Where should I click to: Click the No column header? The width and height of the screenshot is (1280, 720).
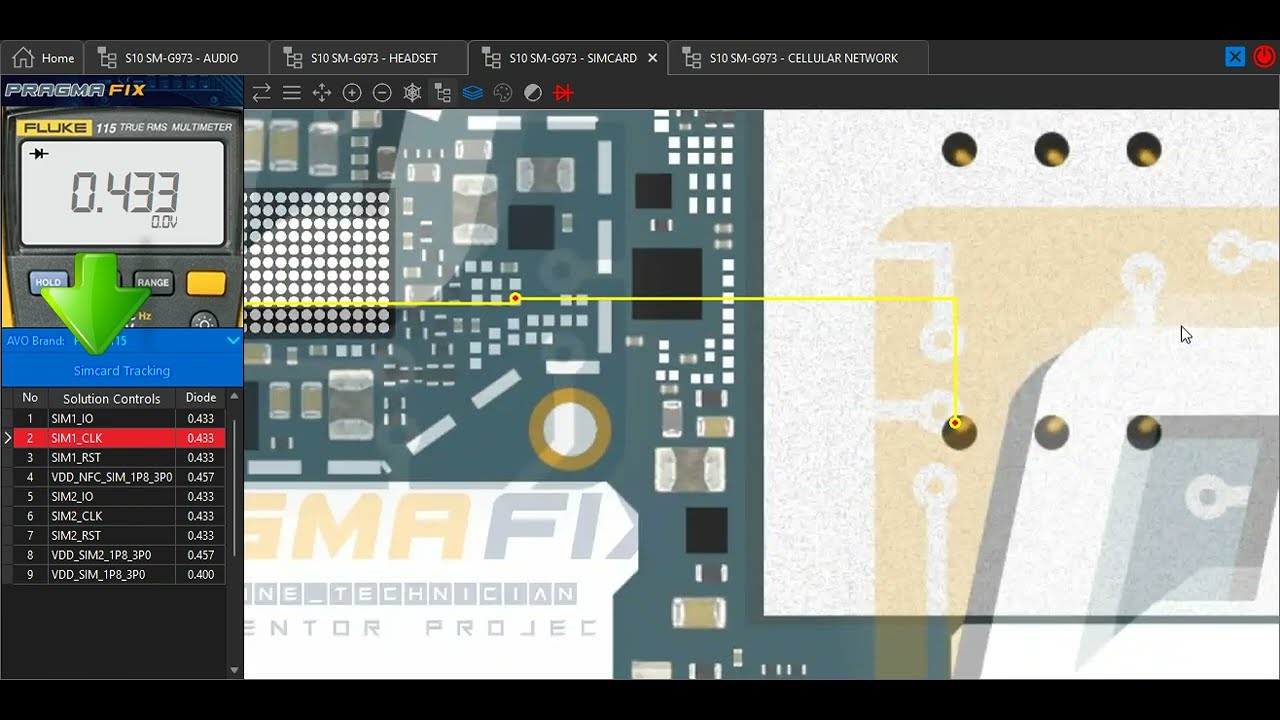30,398
